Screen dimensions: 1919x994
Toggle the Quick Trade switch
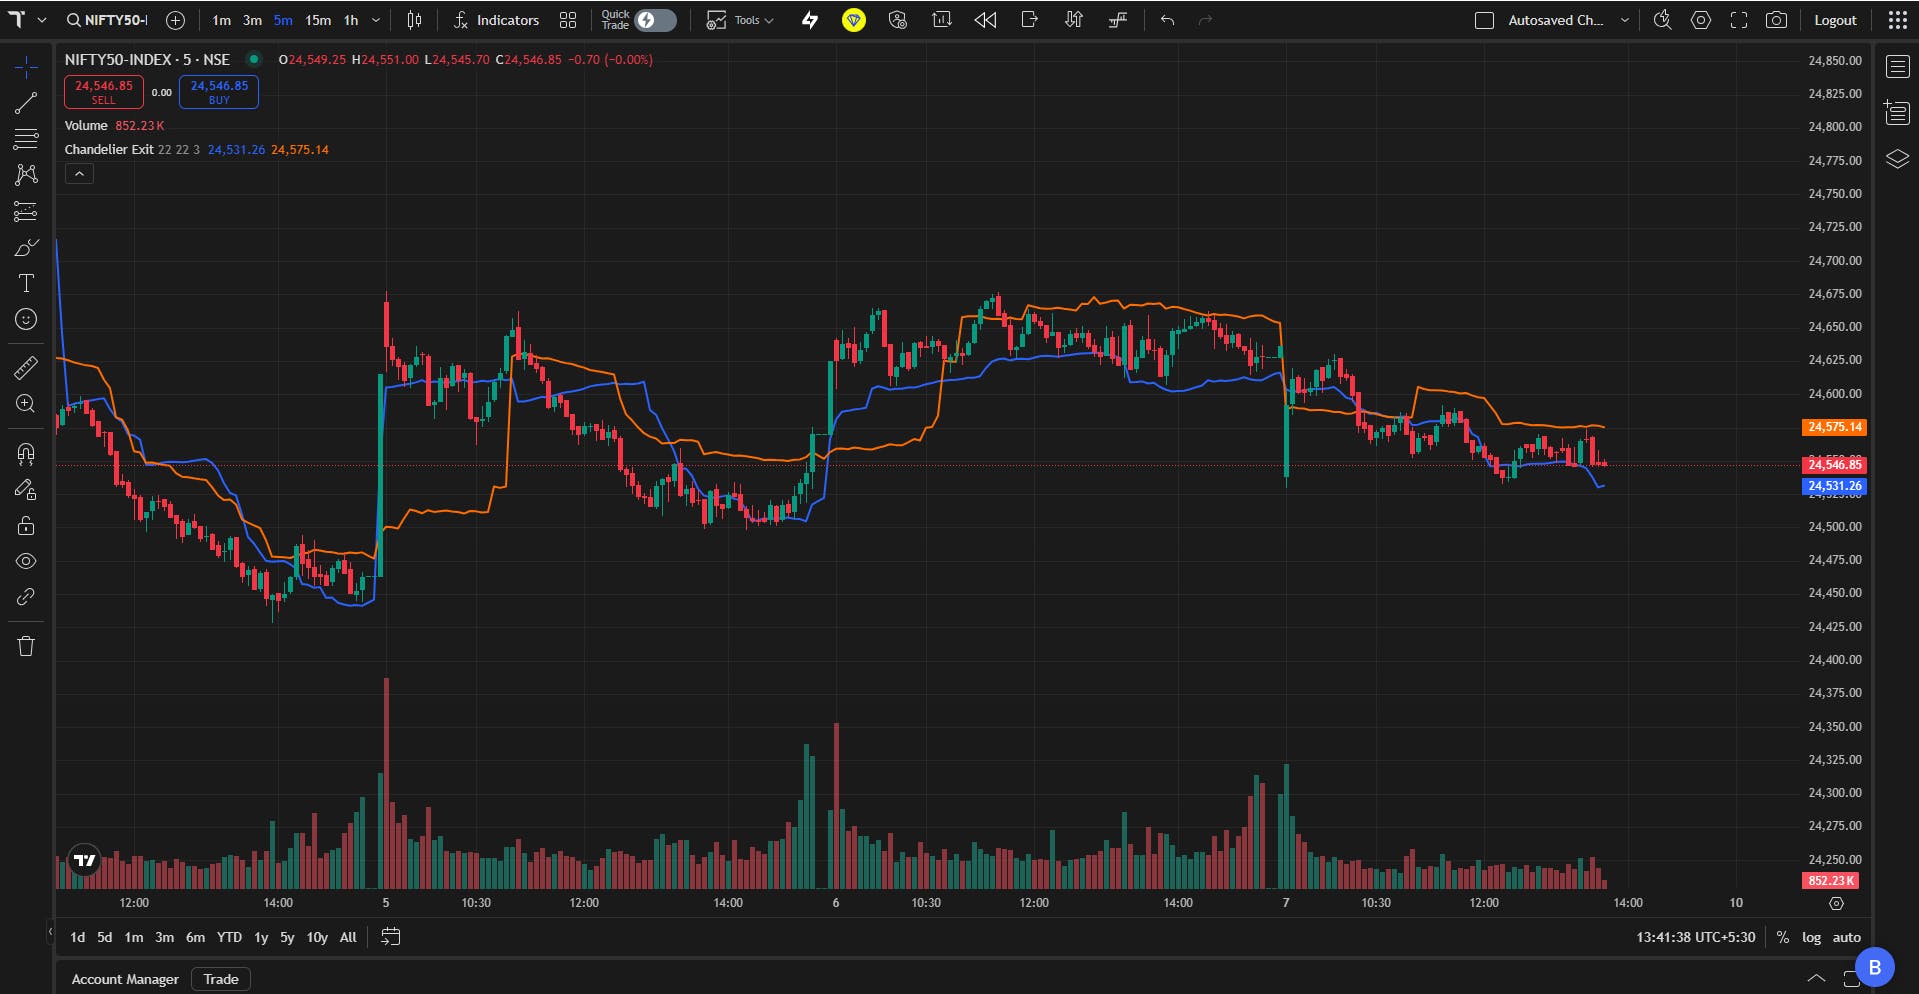coord(655,20)
